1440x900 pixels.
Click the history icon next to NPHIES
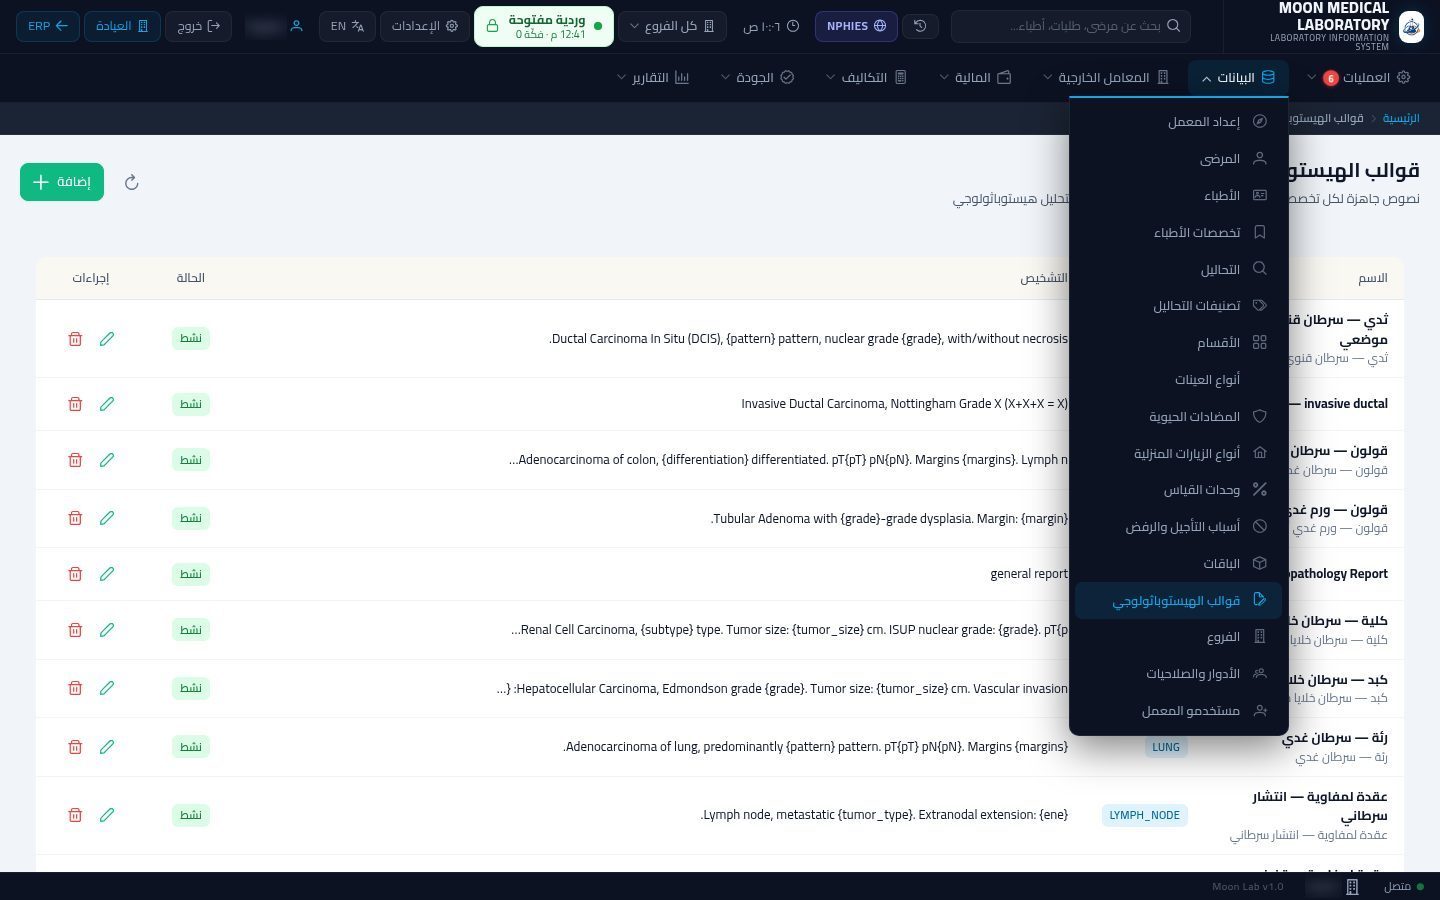click(x=920, y=26)
